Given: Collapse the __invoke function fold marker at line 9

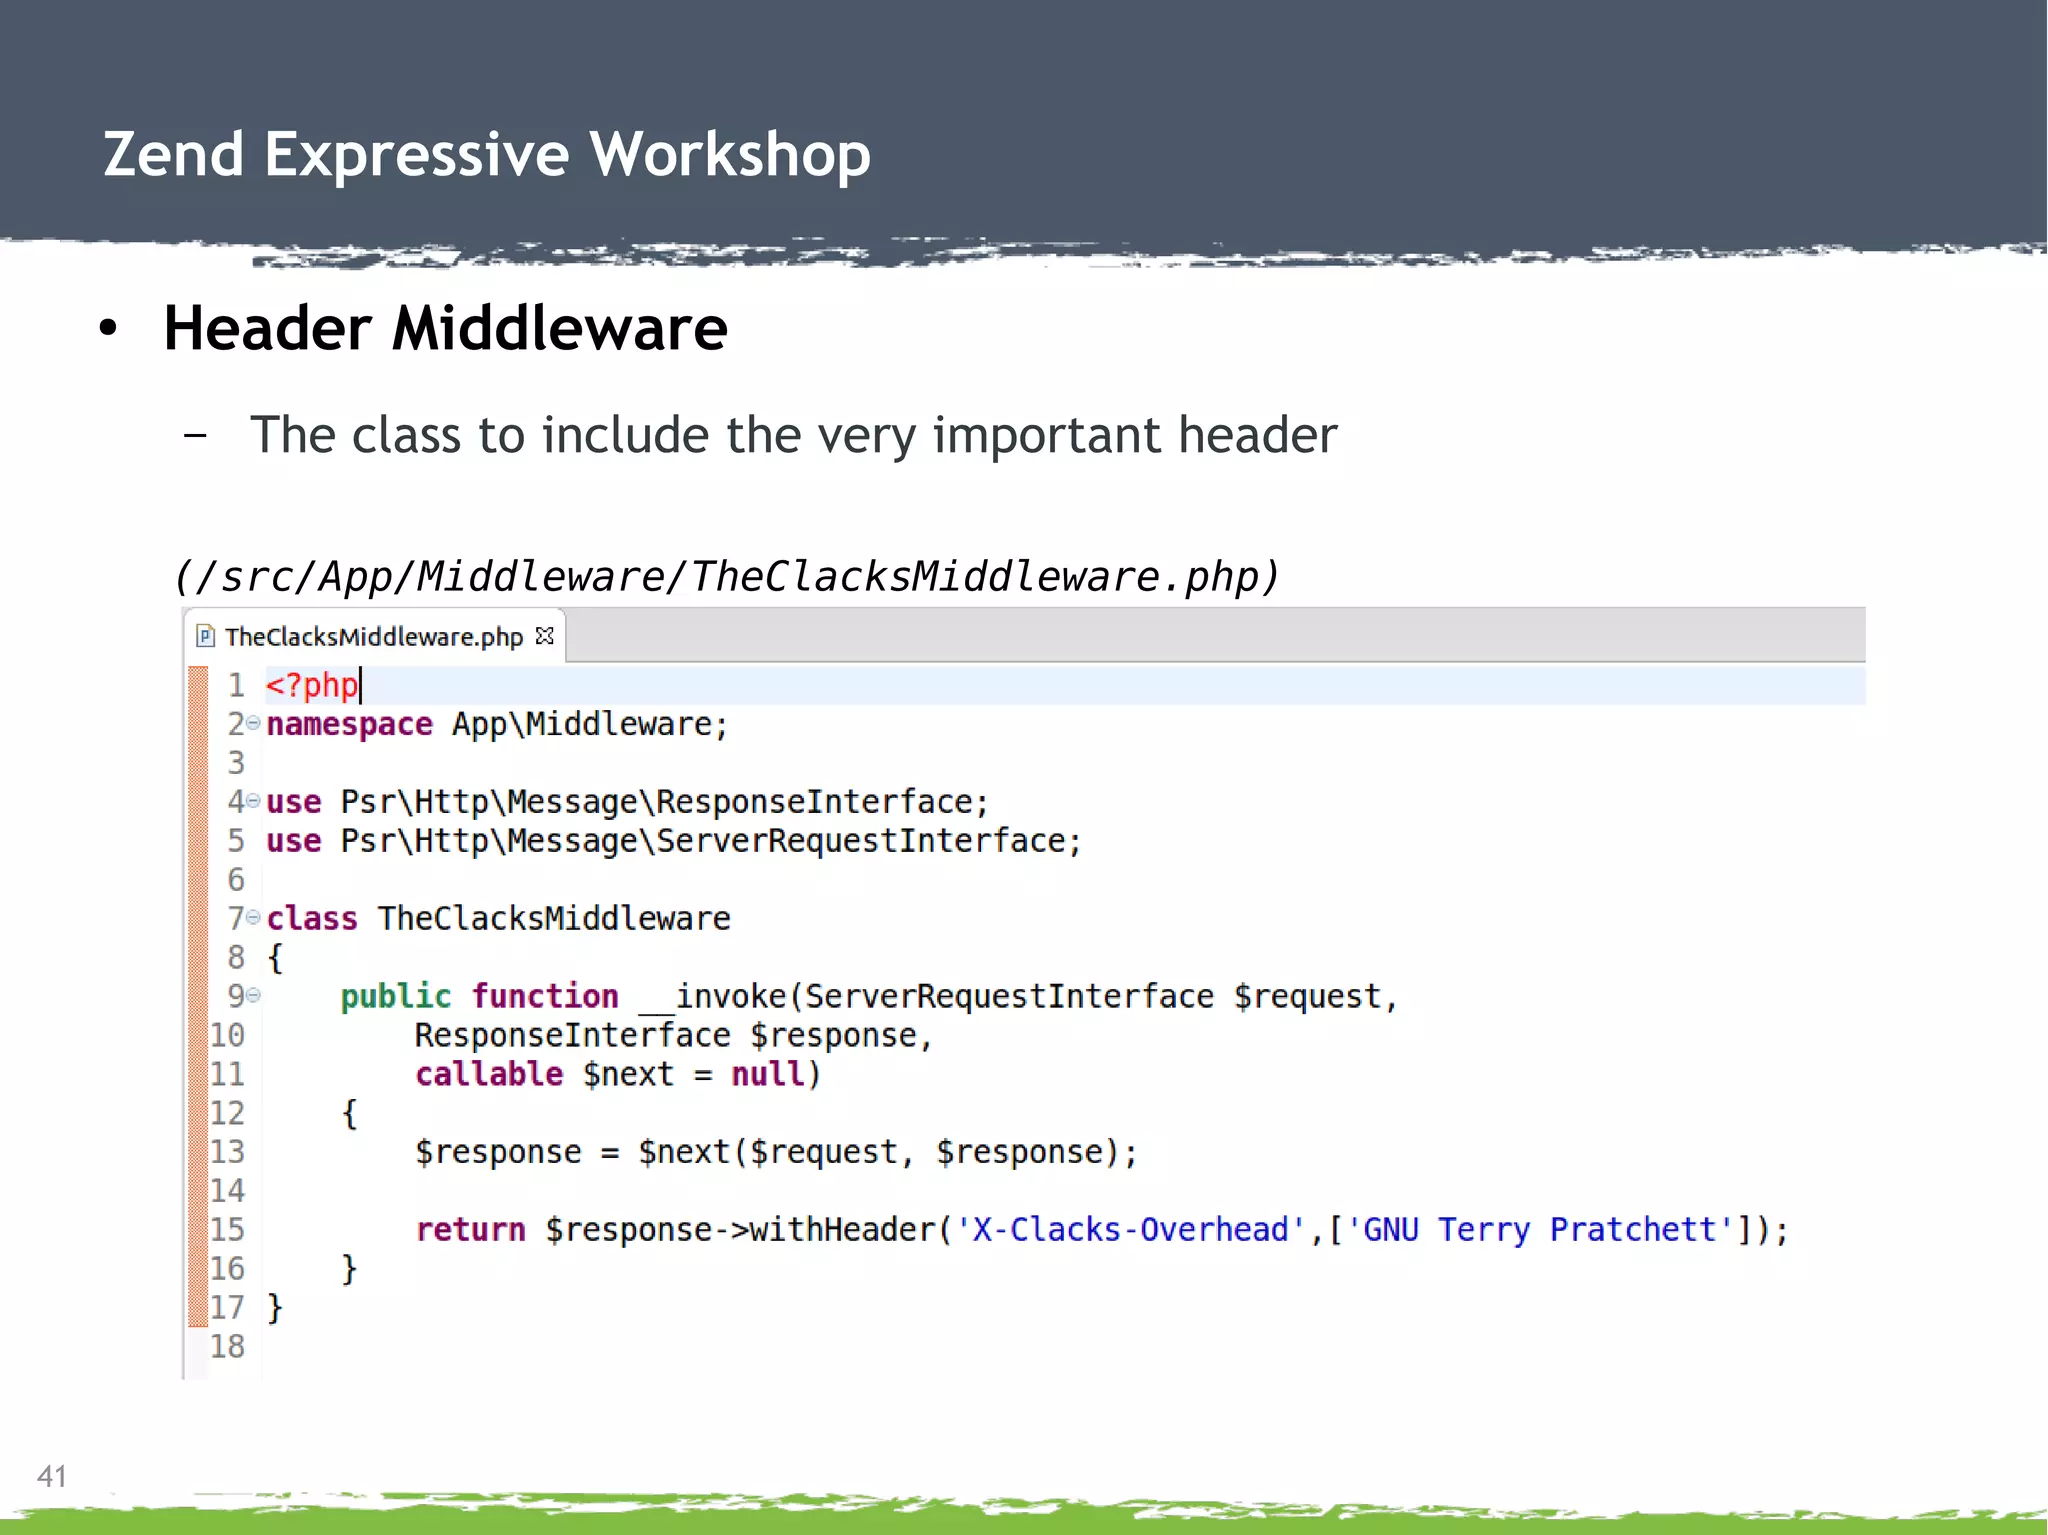Looking at the screenshot, I should click(x=253, y=995).
